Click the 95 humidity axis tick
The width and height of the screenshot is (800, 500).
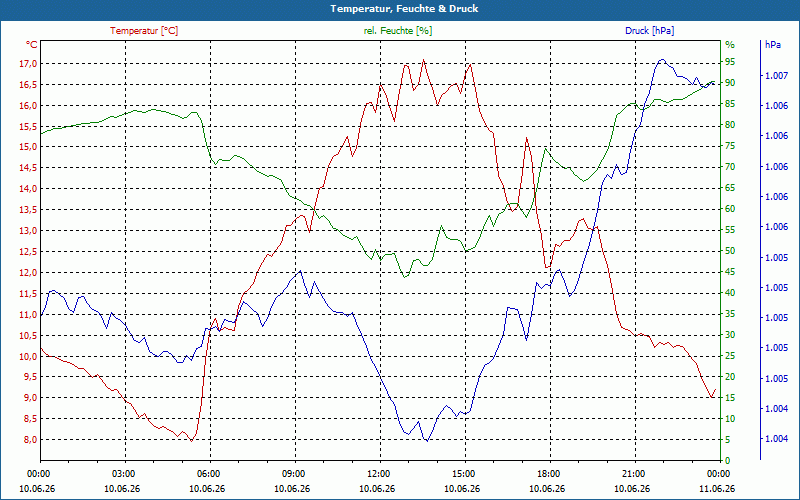[730, 62]
